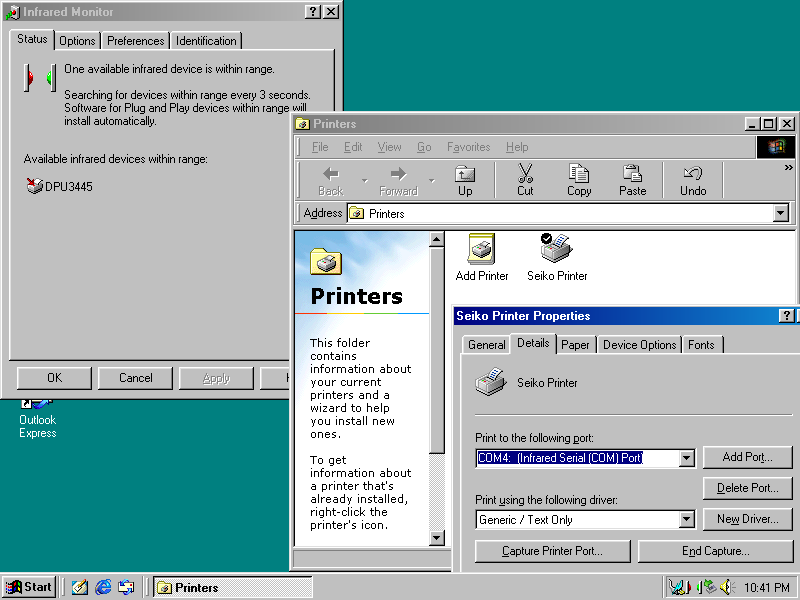Click the Outlook Express quick launch icon

pyautogui.click(x=127, y=587)
